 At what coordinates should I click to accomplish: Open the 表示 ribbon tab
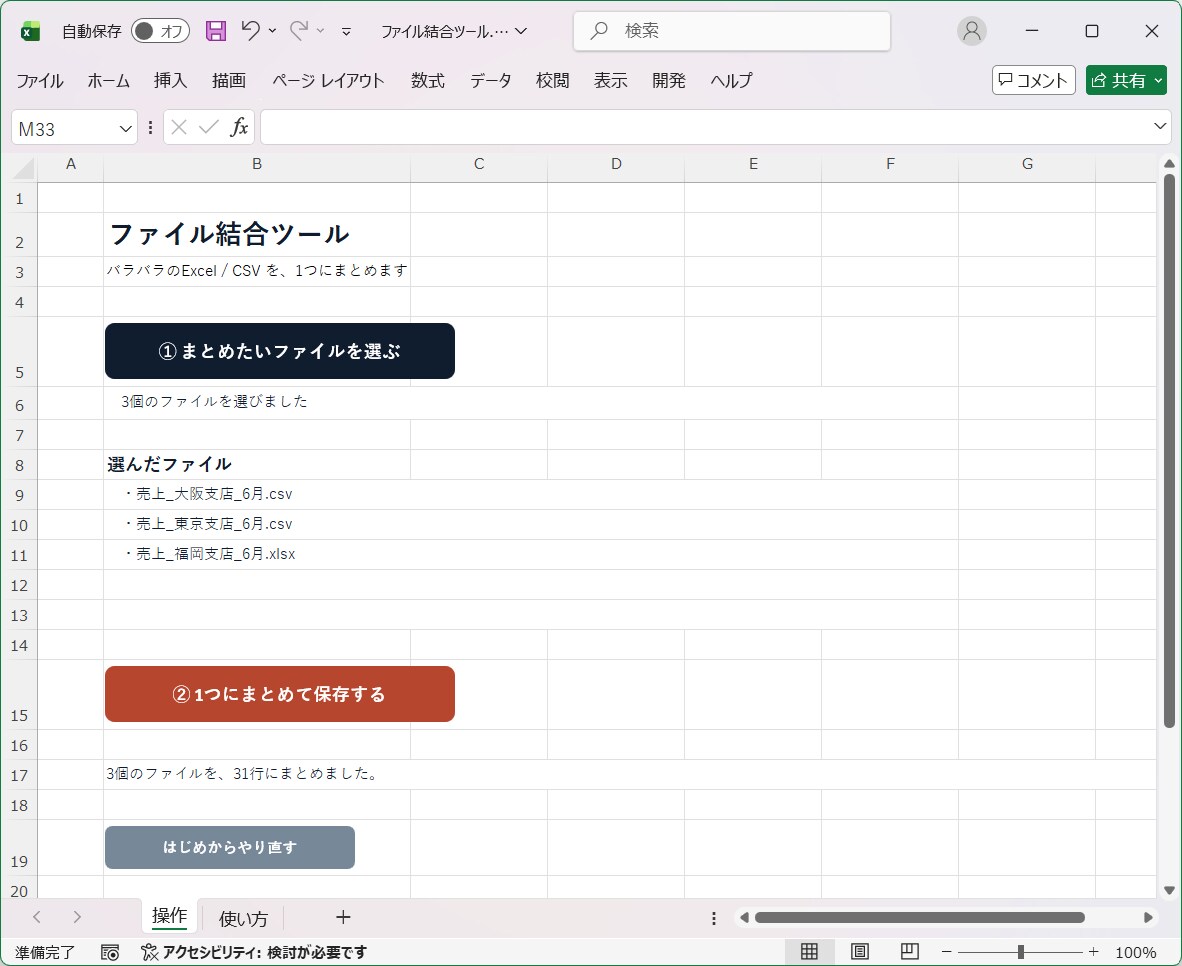click(611, 81)
